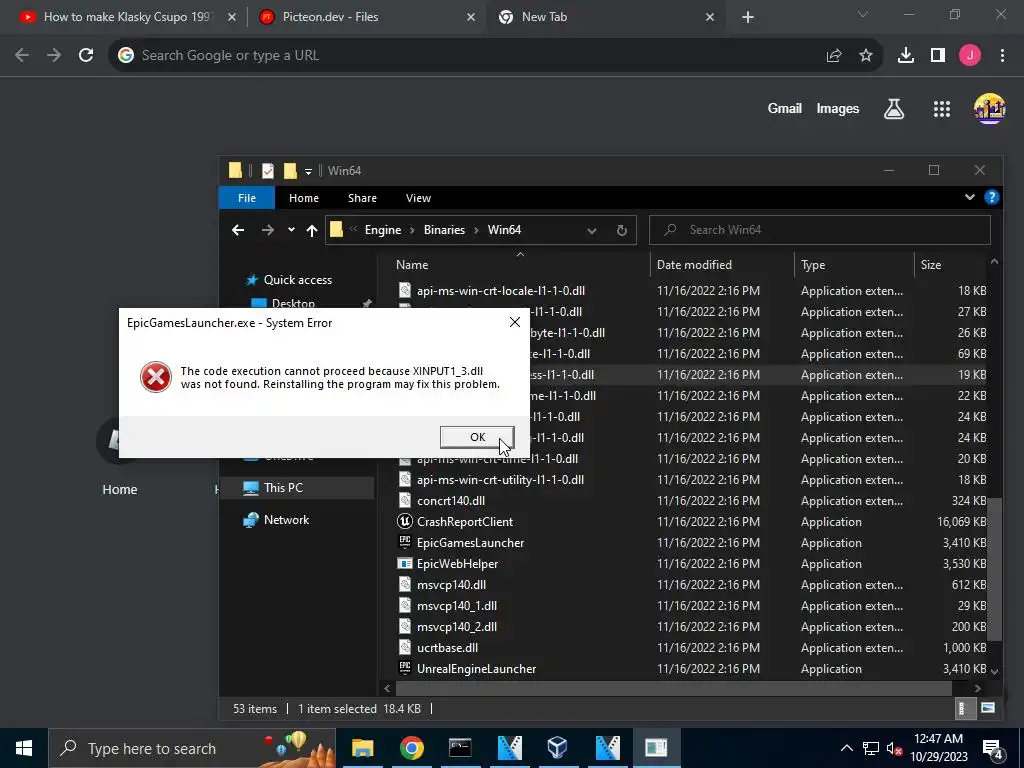1024x768 pixels.
Task: Open the notification center icon
Action: pos(993,748)
